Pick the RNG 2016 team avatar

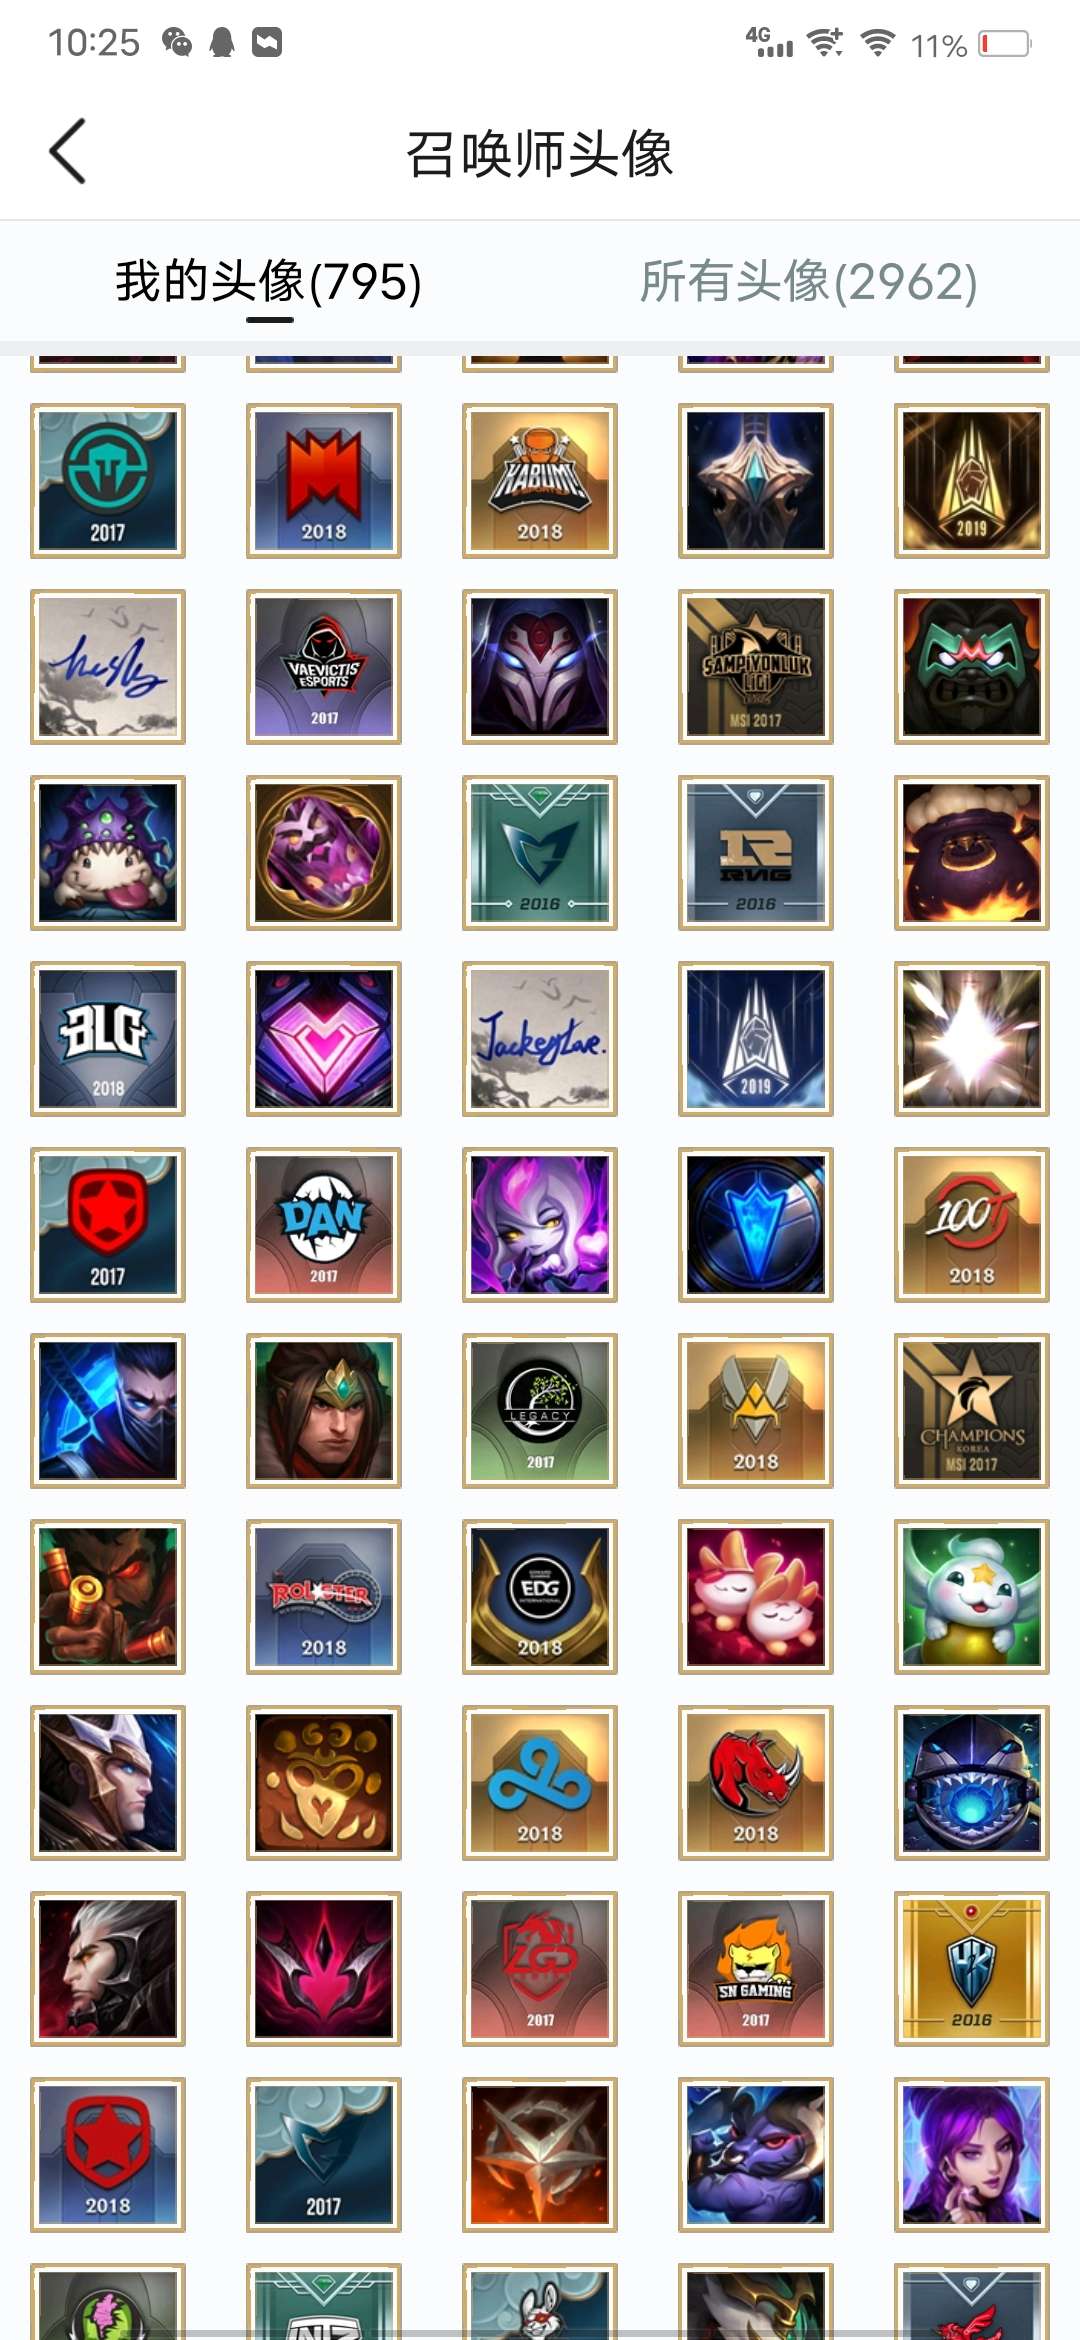click(756, 853)
